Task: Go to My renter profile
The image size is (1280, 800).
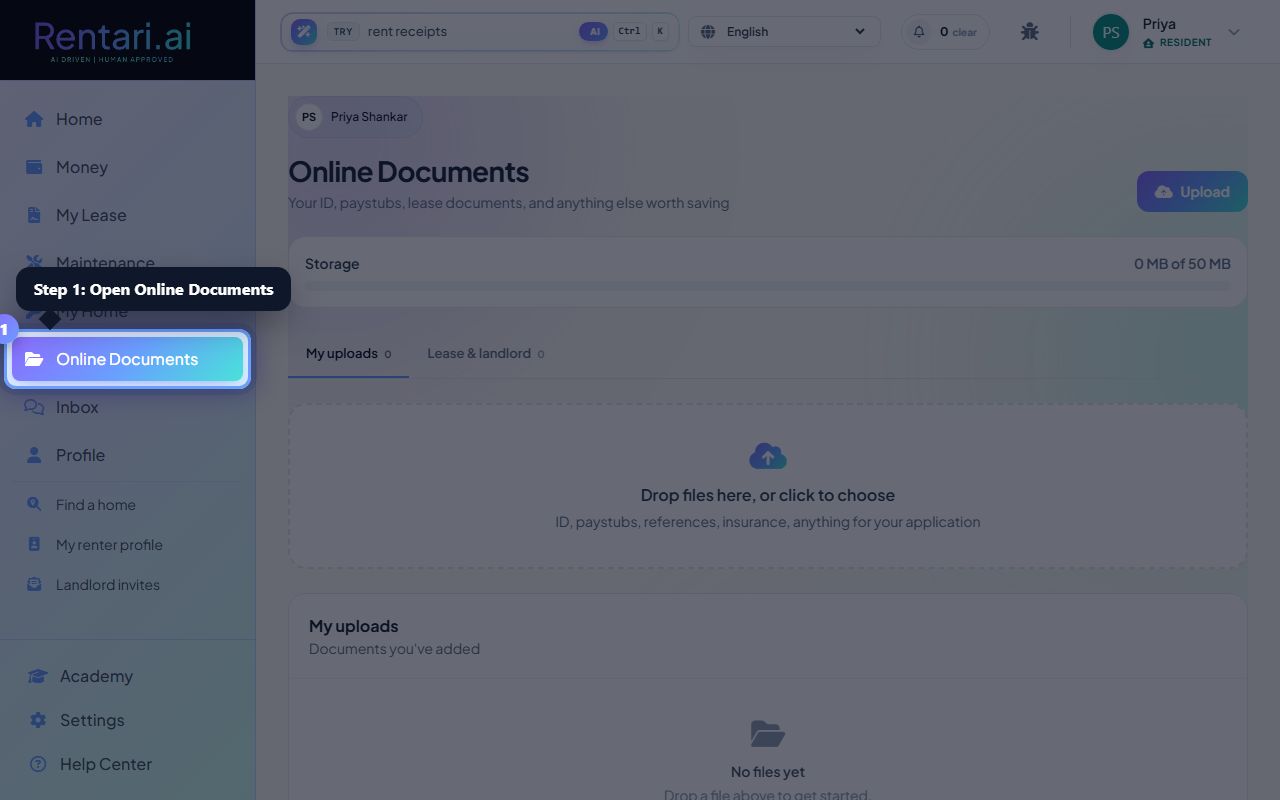Action: click(127, 544)
